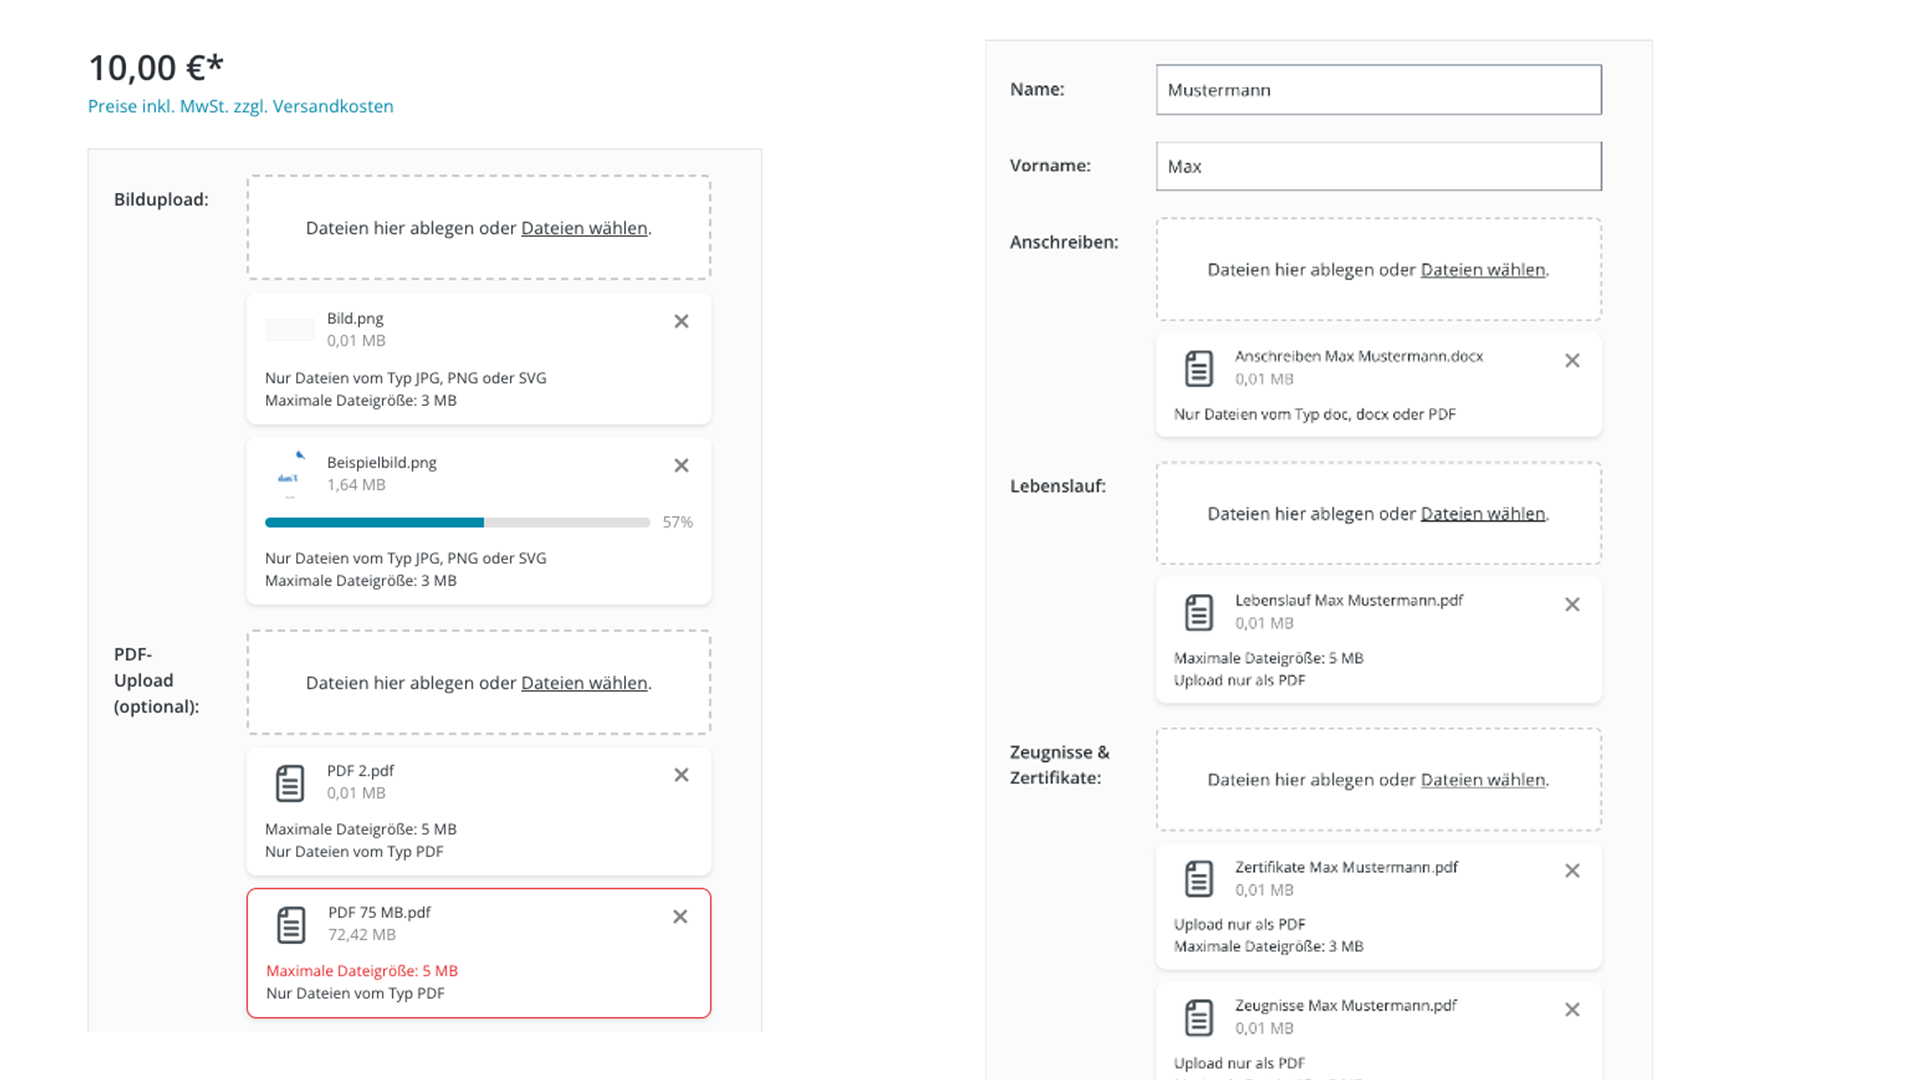Viewport: 1920px width, 1080px height.
Task: Click the Bild.png thumbnail
Action: (290, 330)
